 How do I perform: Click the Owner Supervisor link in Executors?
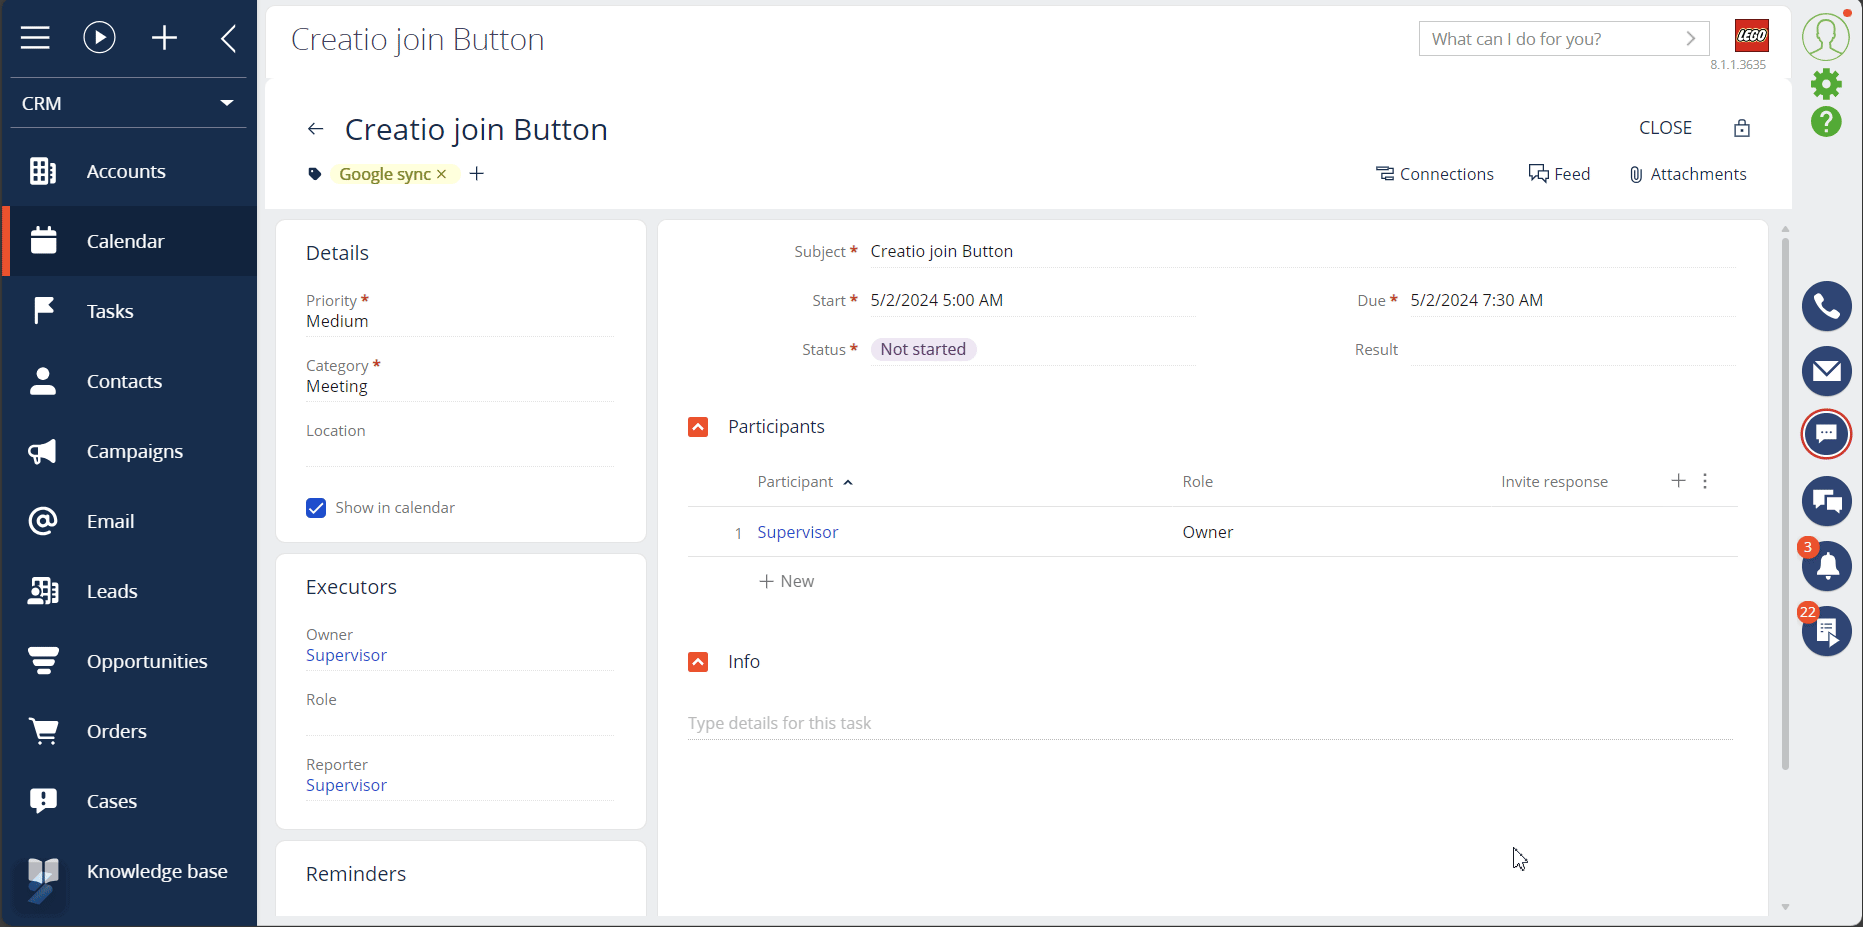[x=346, y=655]
